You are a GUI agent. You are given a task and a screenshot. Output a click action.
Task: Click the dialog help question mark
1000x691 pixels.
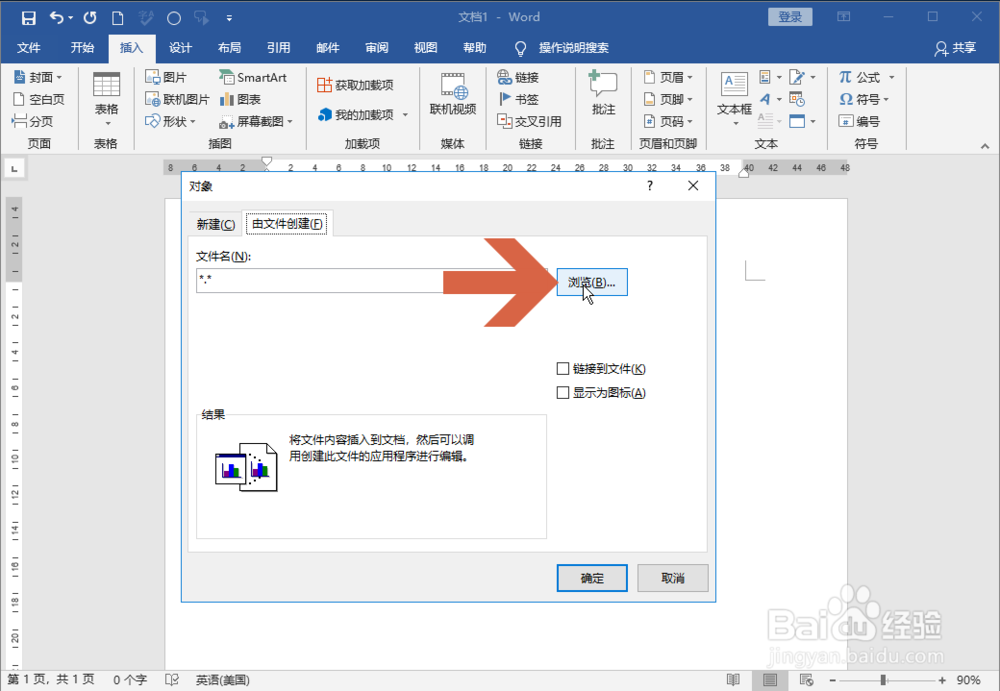point(650,186)
